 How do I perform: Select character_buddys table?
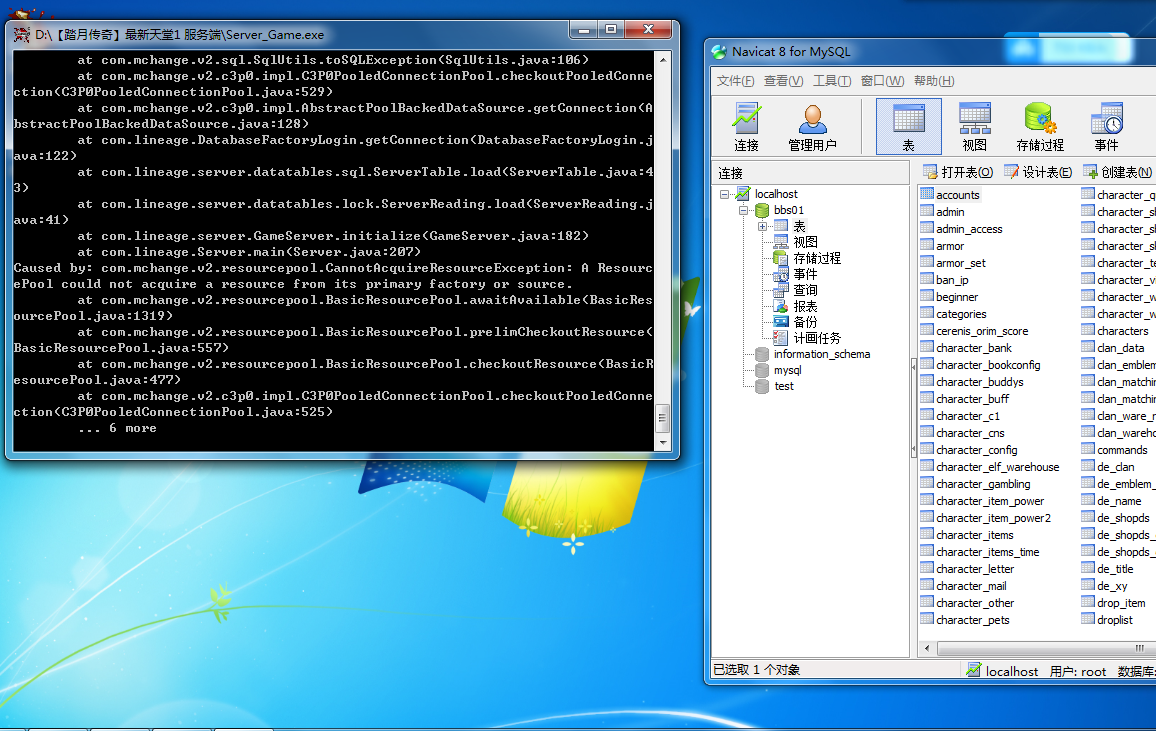[979, 382]
